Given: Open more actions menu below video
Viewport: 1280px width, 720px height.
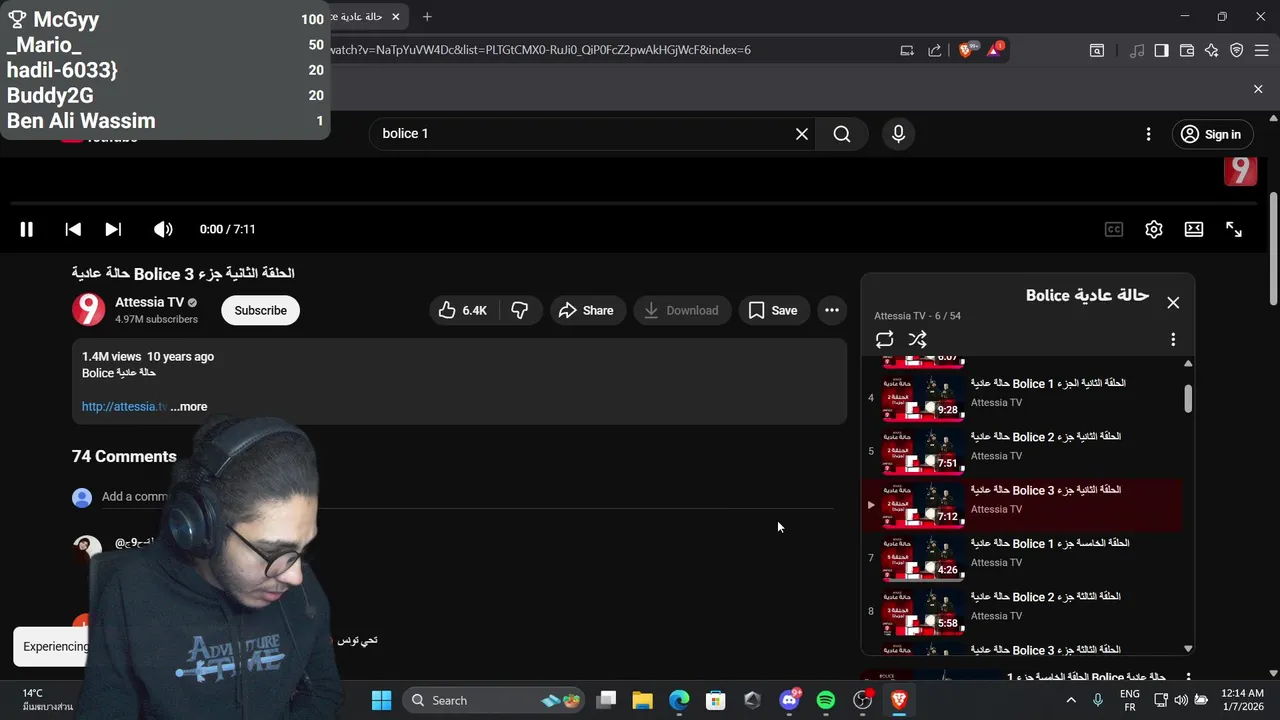Looking at the screenshot, I should tap(831, 310).
